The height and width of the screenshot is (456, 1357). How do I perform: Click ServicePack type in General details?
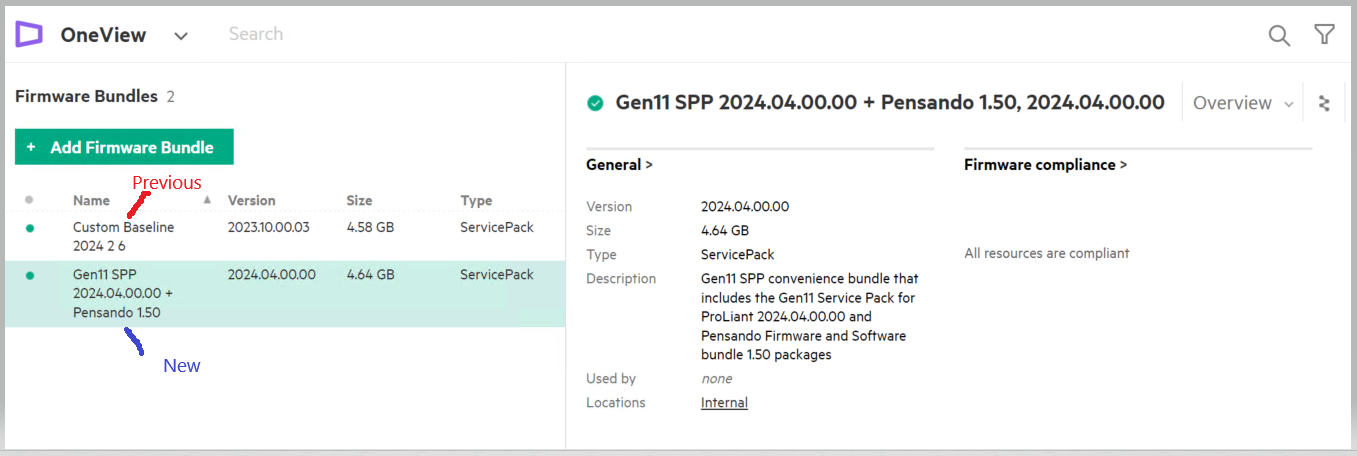coord(738,255)
